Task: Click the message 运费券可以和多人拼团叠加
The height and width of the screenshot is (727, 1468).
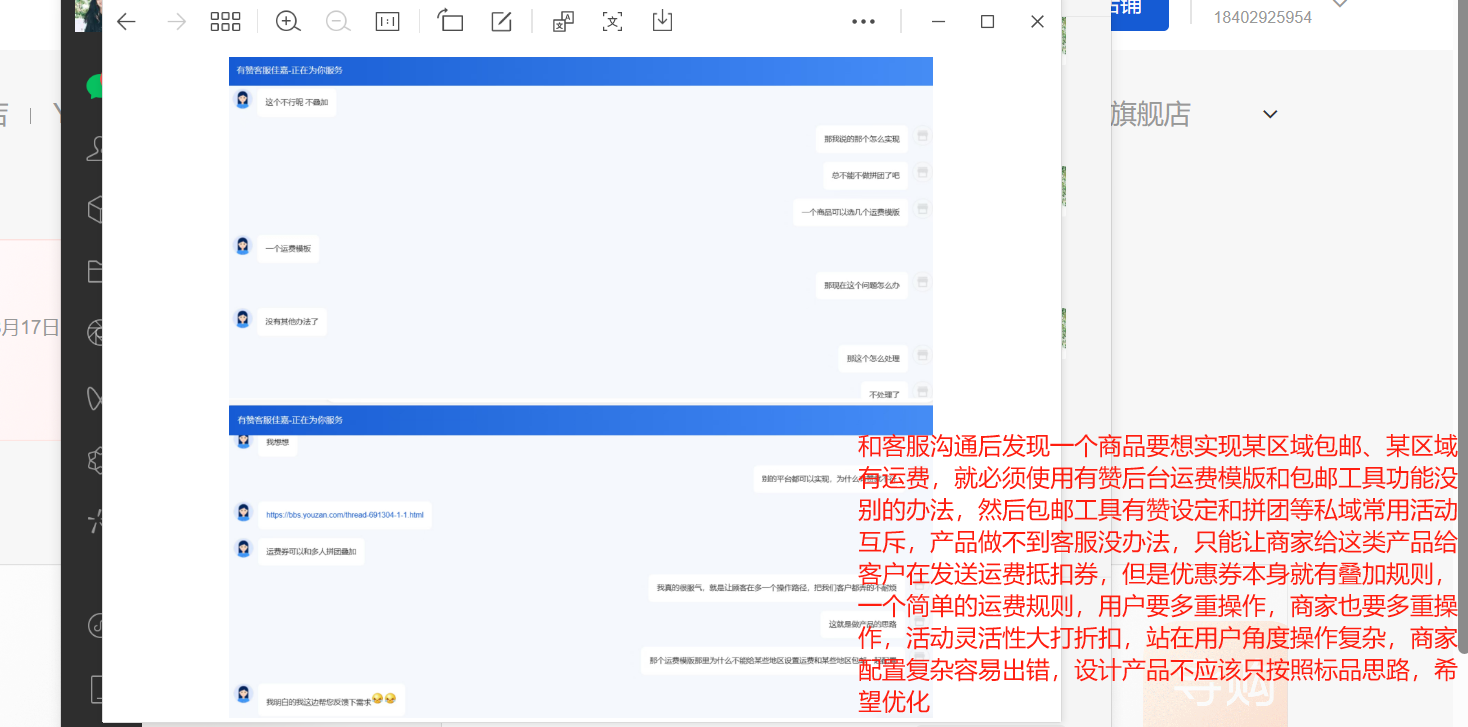Action: pos(310,551)
